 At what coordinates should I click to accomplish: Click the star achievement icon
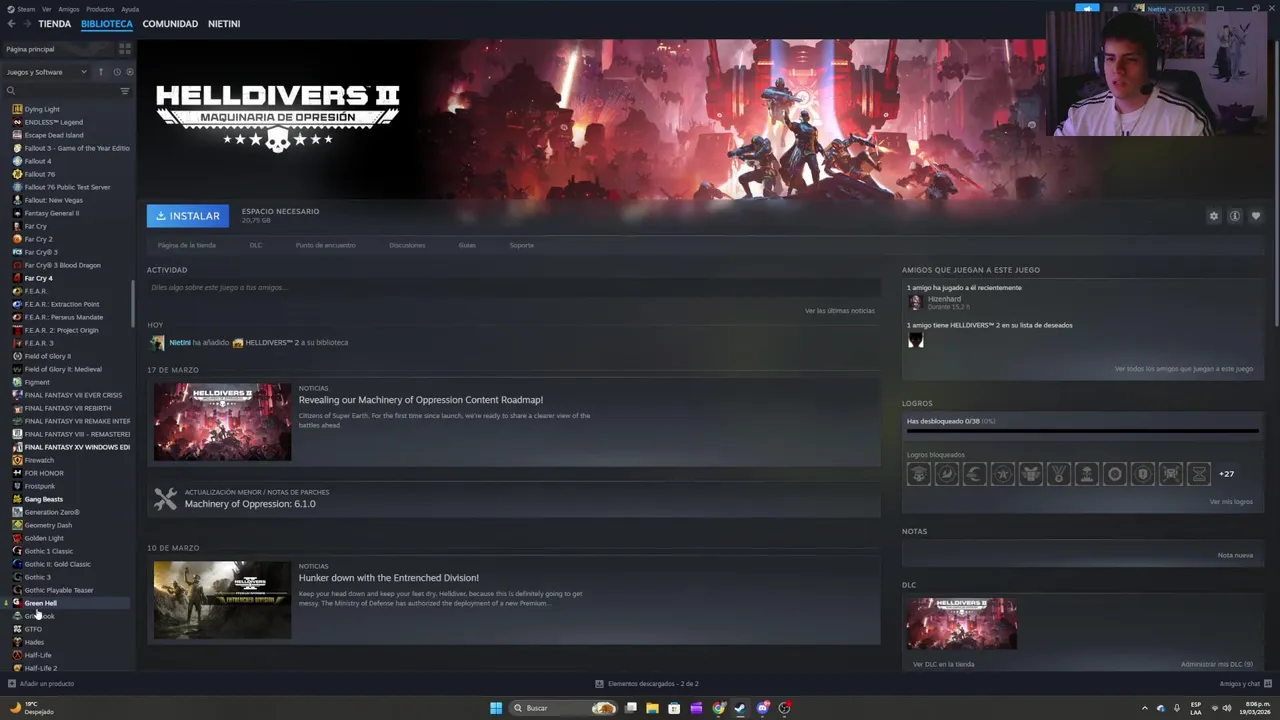(x=1002, y=474)
